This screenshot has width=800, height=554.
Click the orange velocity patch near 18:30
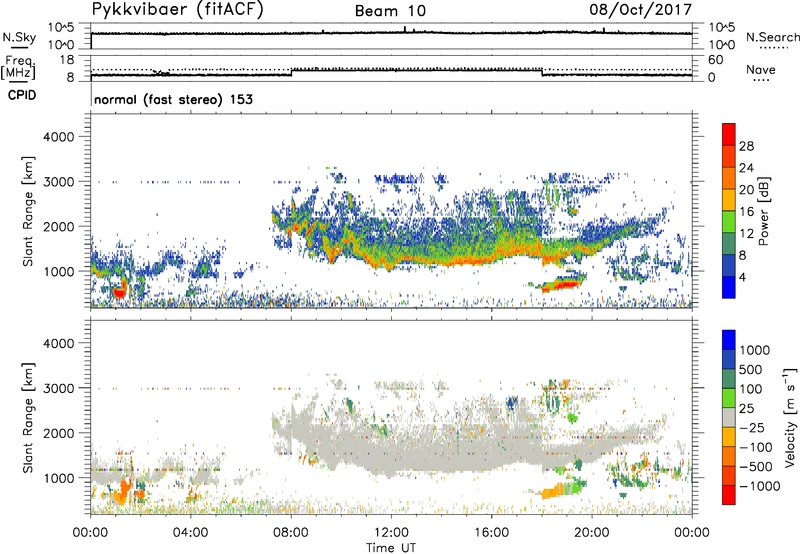click(554, 491)
